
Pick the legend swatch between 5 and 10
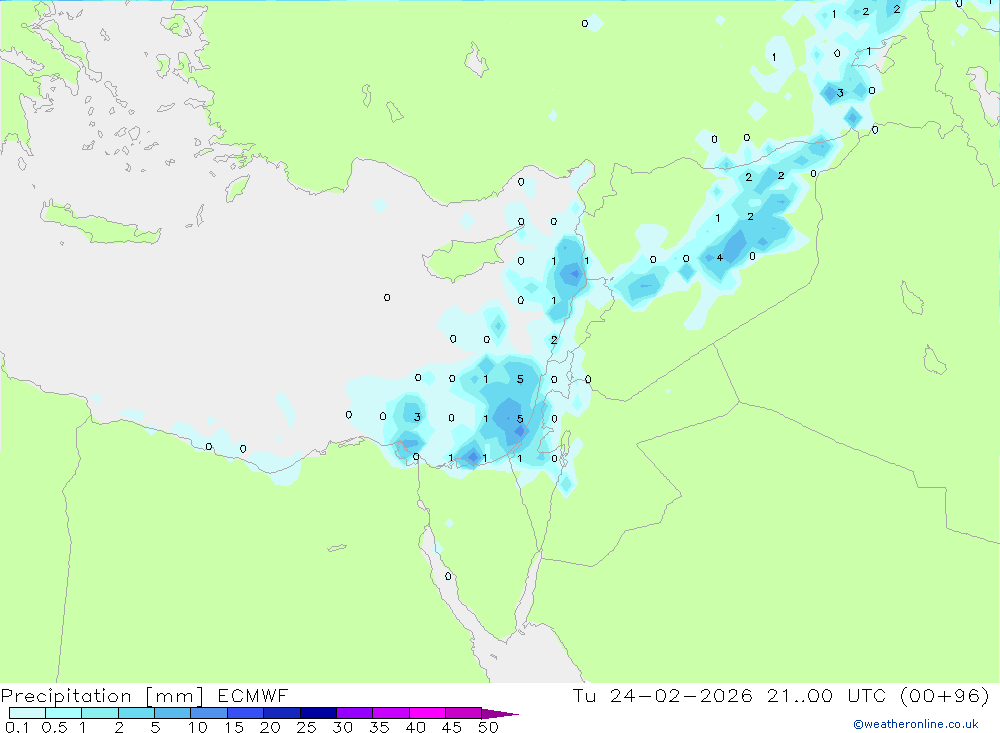pos(173,713)
